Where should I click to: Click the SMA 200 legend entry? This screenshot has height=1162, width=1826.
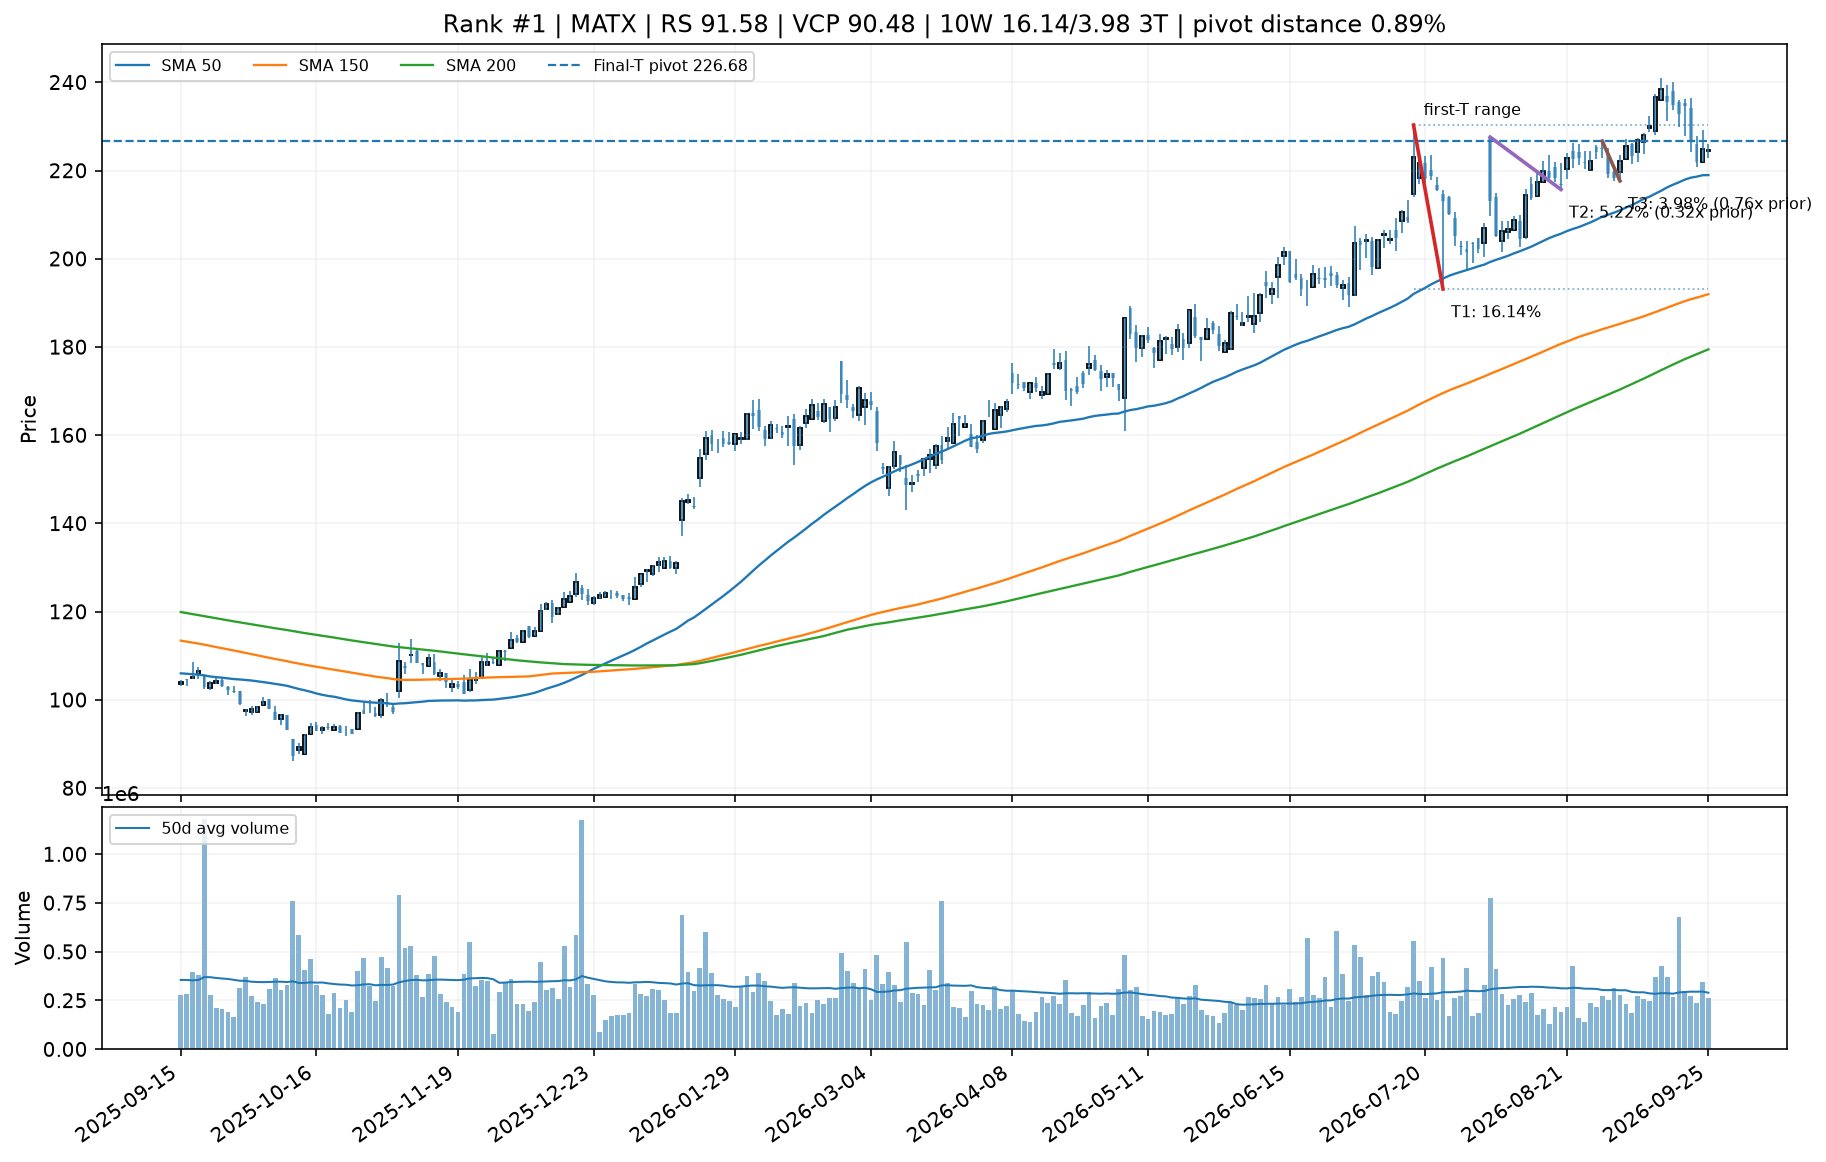pyautogui.click(x=457, y=66)
